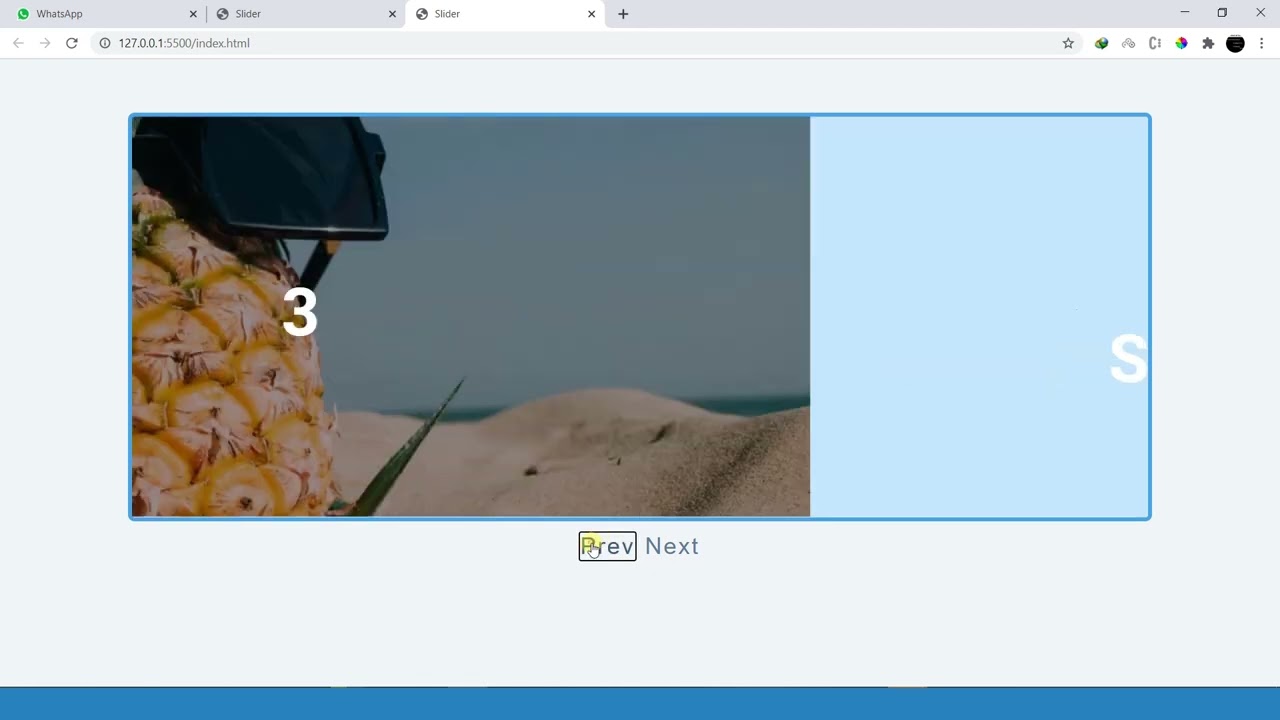Go back to previous page
Viewport: 1280px width, 720px height.
18,43
